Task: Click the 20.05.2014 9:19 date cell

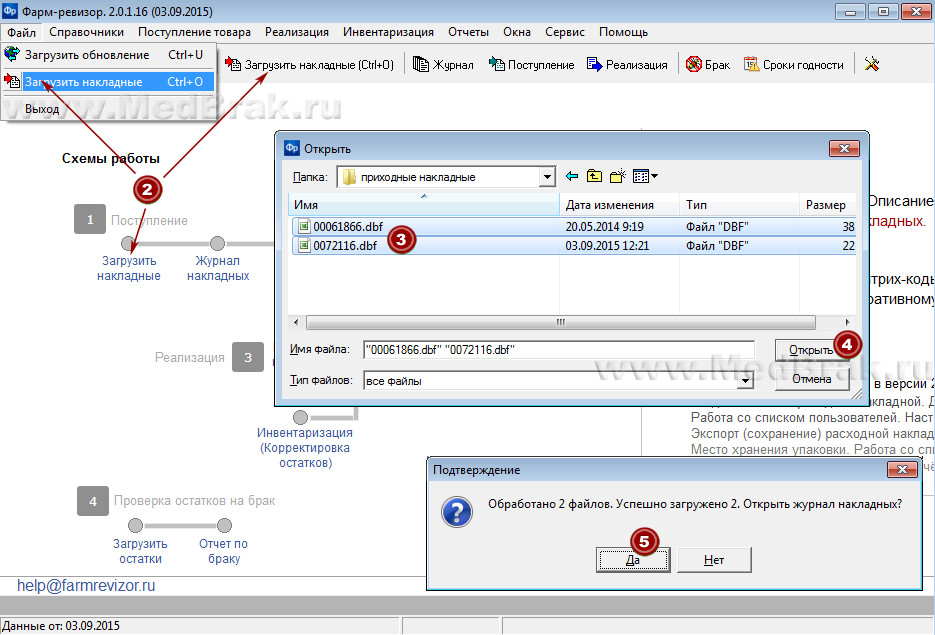Action: click(x=604, y=227)
